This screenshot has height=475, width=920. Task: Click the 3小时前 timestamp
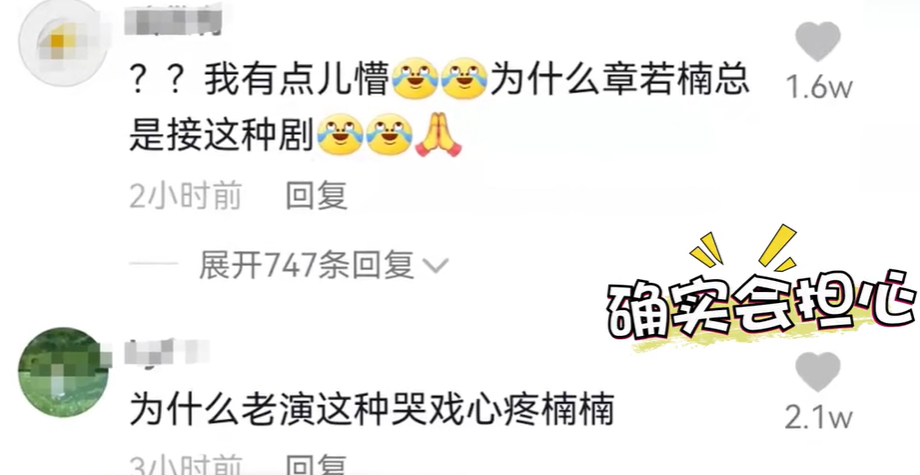click(185, 466)
